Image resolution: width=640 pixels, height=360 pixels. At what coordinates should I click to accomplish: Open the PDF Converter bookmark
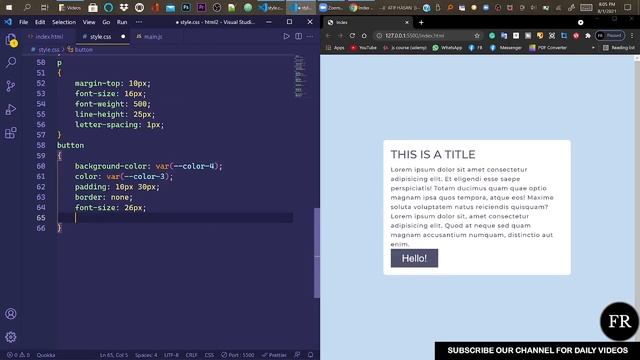[548, 48]
